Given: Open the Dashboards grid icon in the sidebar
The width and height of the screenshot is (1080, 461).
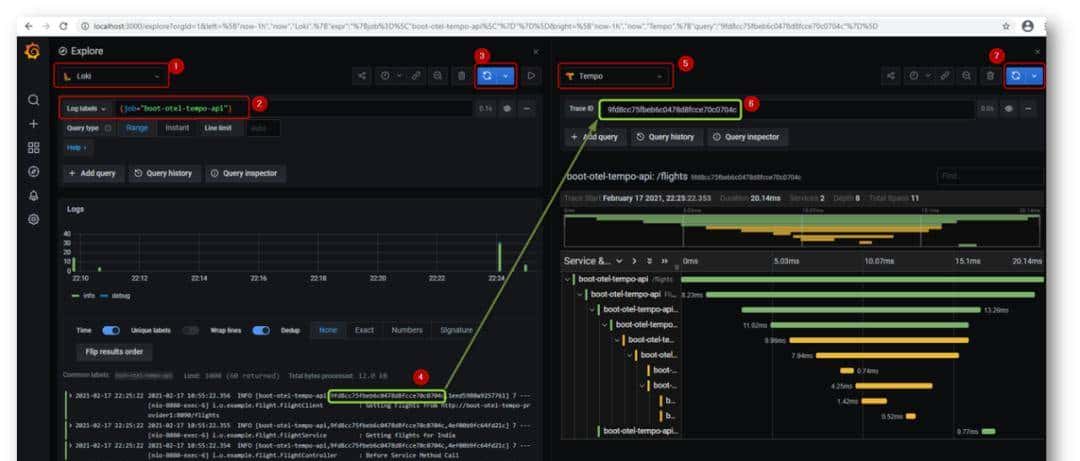Looking at the screenshot, I should pyautogui.click(x=33, y=147).
